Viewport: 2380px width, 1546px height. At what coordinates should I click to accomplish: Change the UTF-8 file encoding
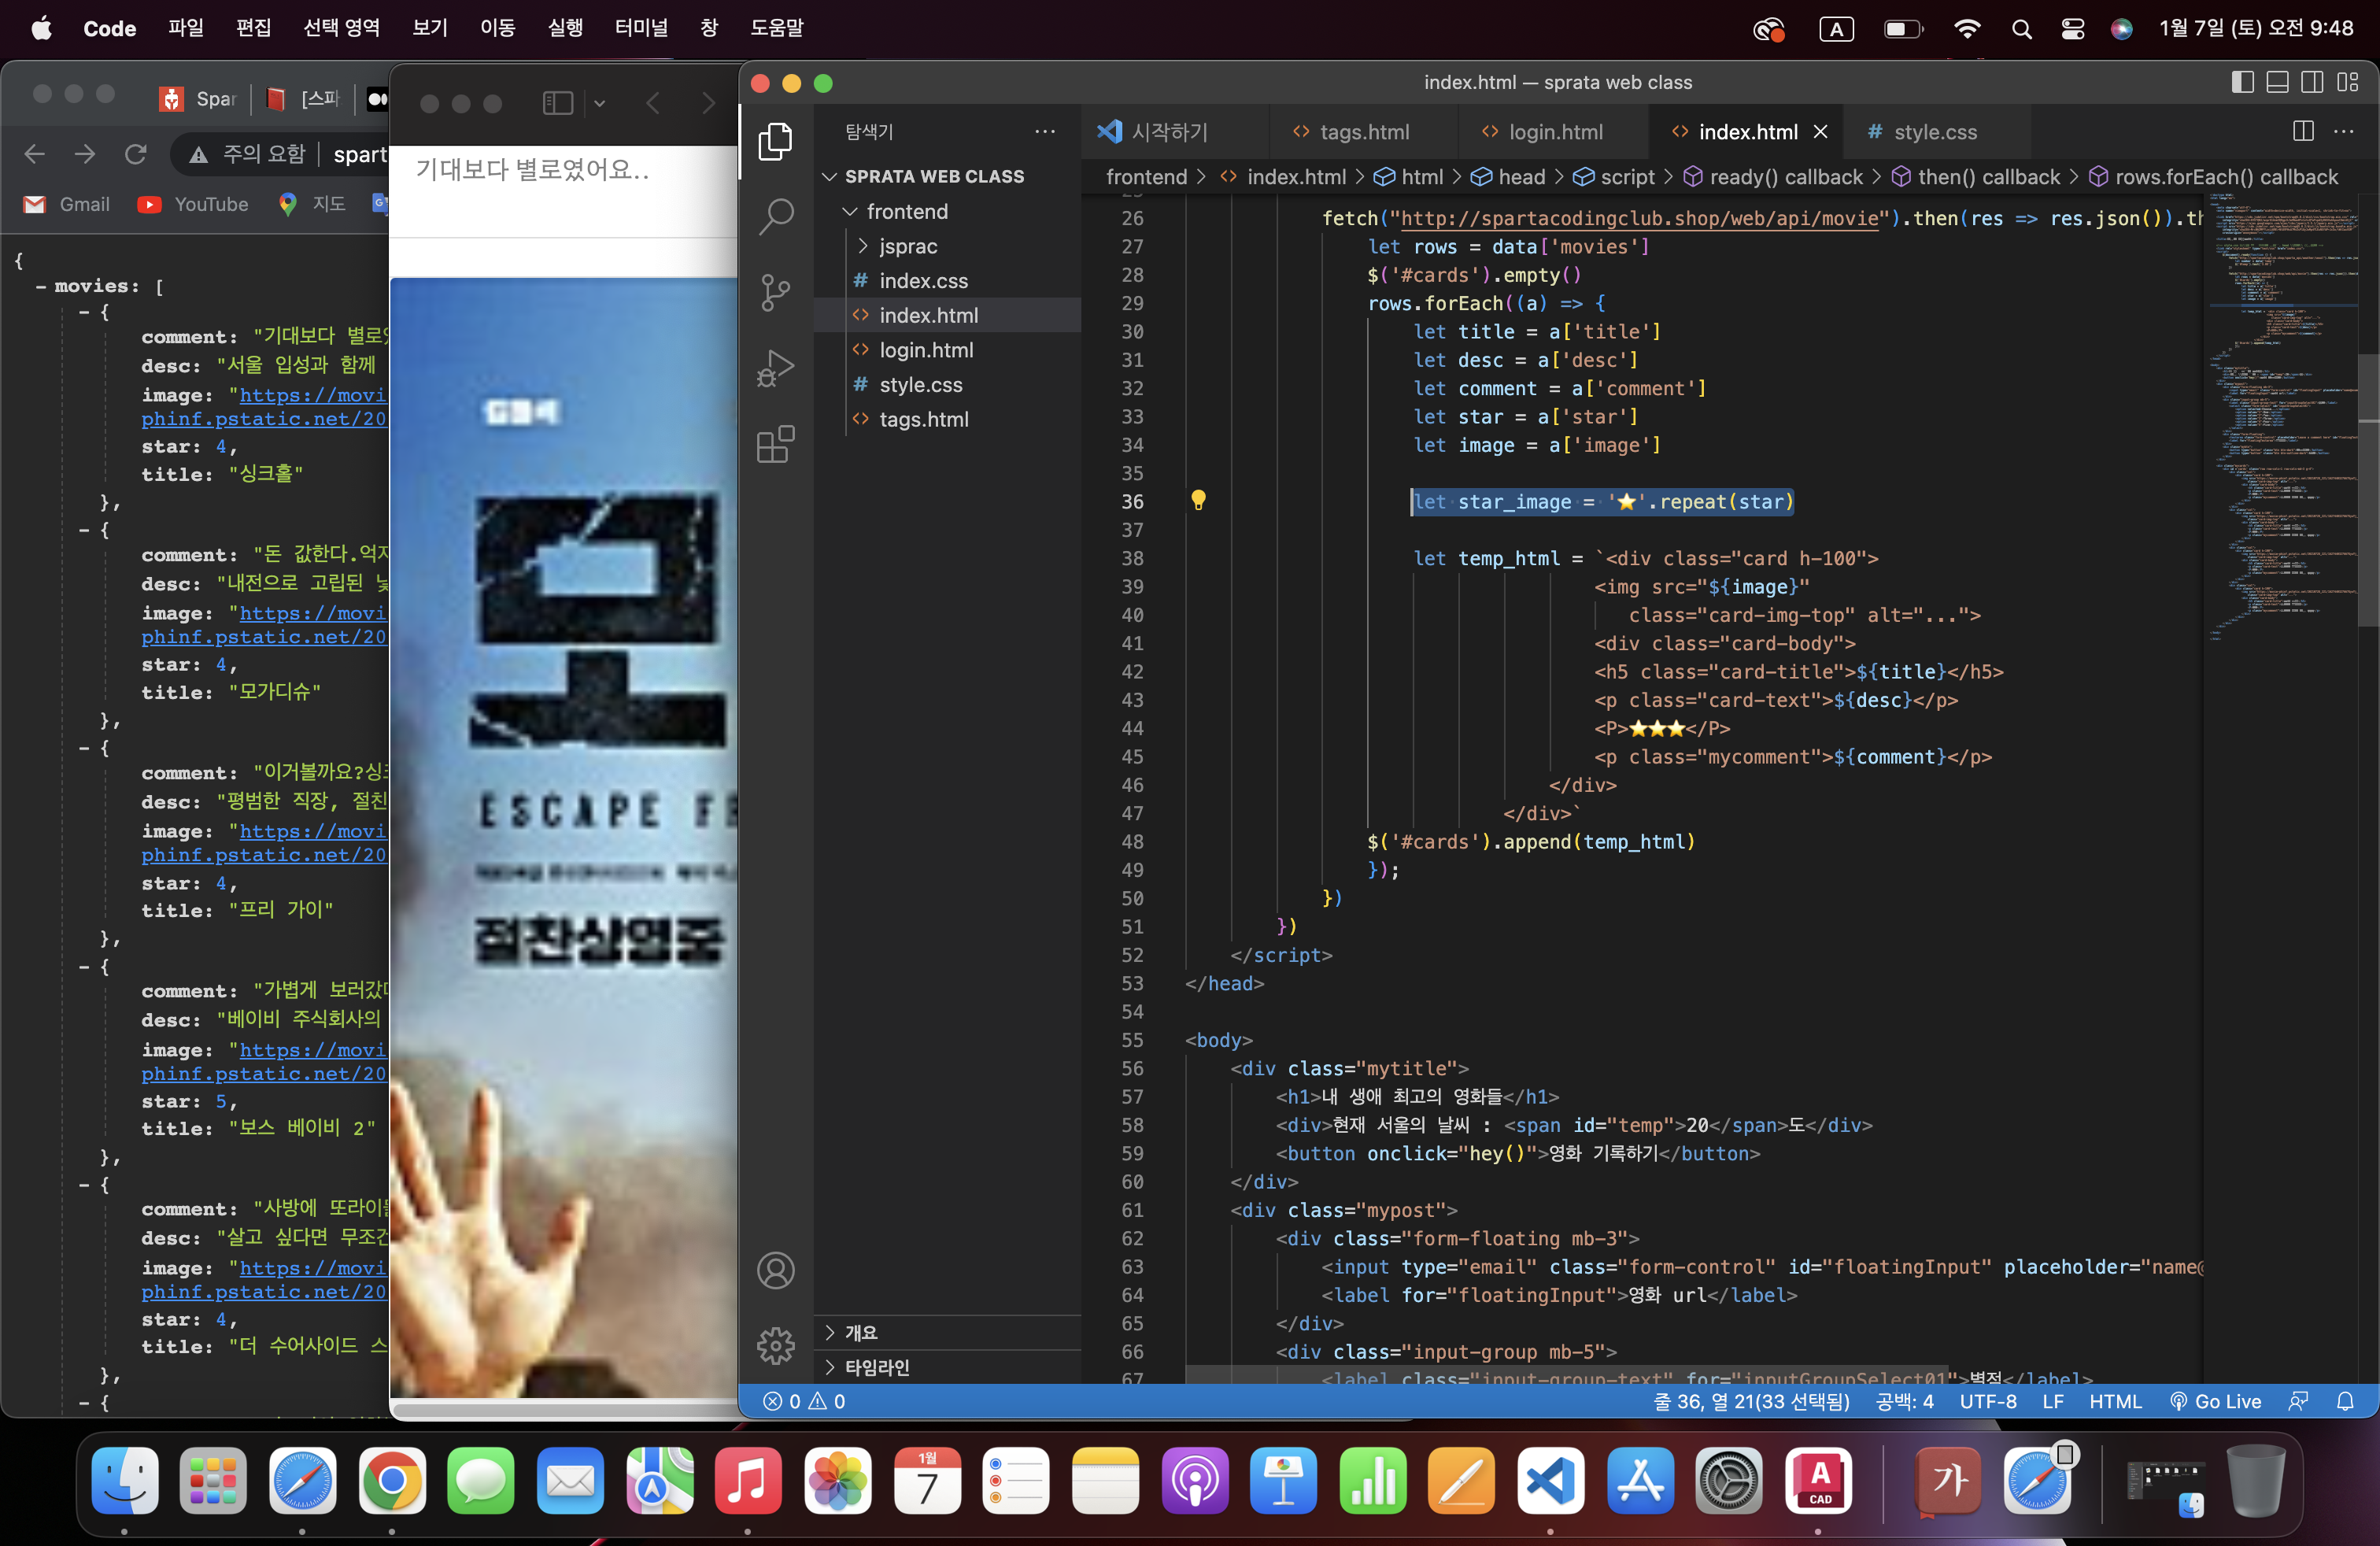(x=1988, y=1401)
